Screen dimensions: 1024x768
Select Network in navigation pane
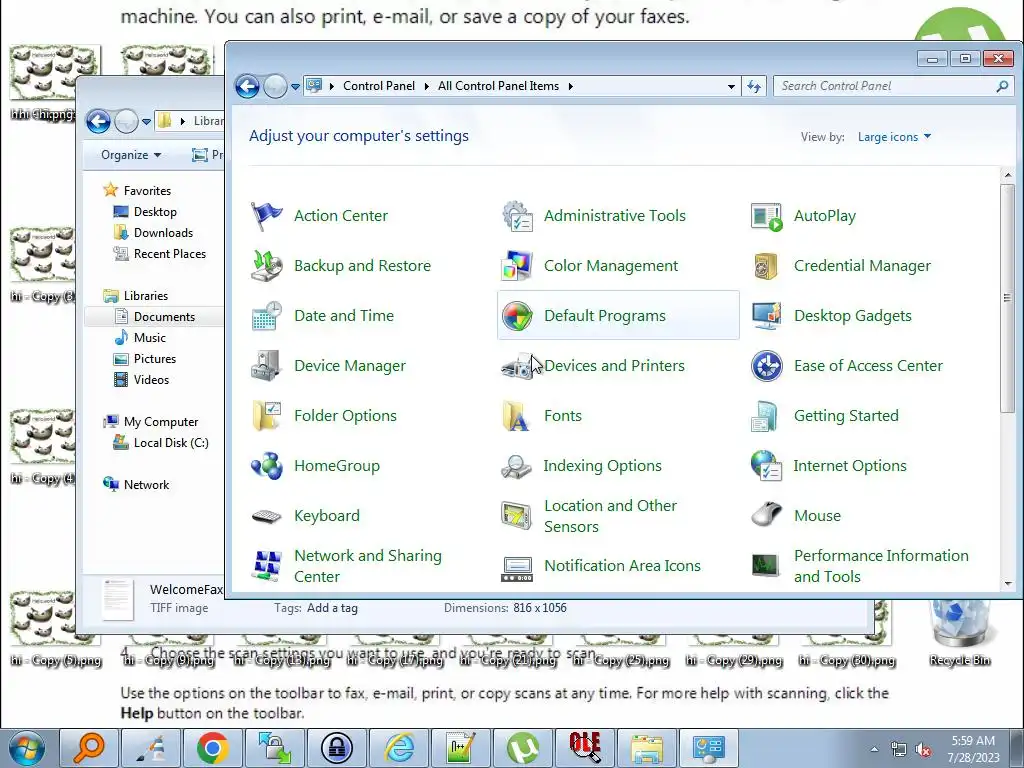[x=146, y=485]
